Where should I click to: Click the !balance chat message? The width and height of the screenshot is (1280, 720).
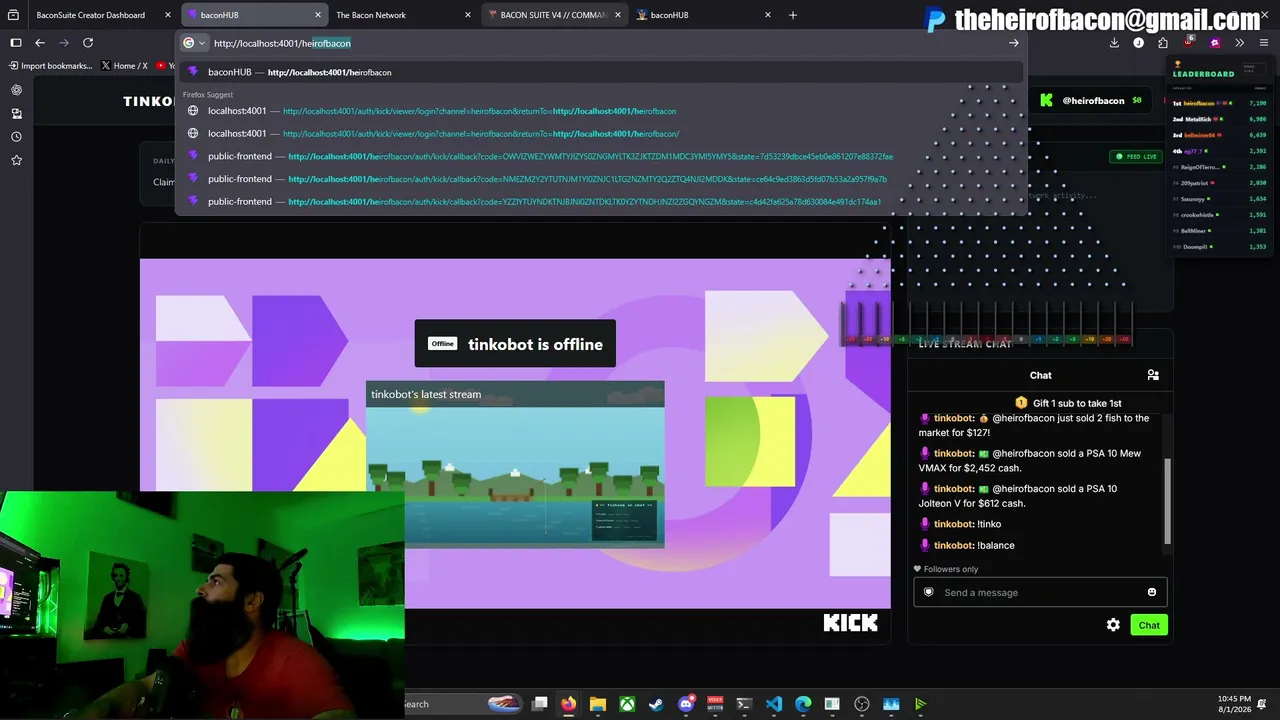[x=967, y=545]
